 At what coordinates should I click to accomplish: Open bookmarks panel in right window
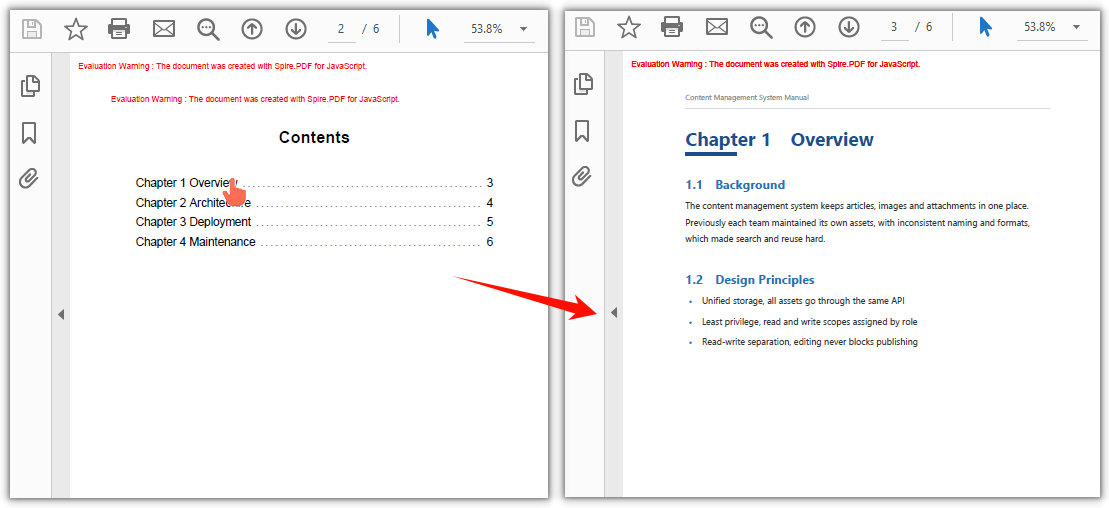point(582,131)
